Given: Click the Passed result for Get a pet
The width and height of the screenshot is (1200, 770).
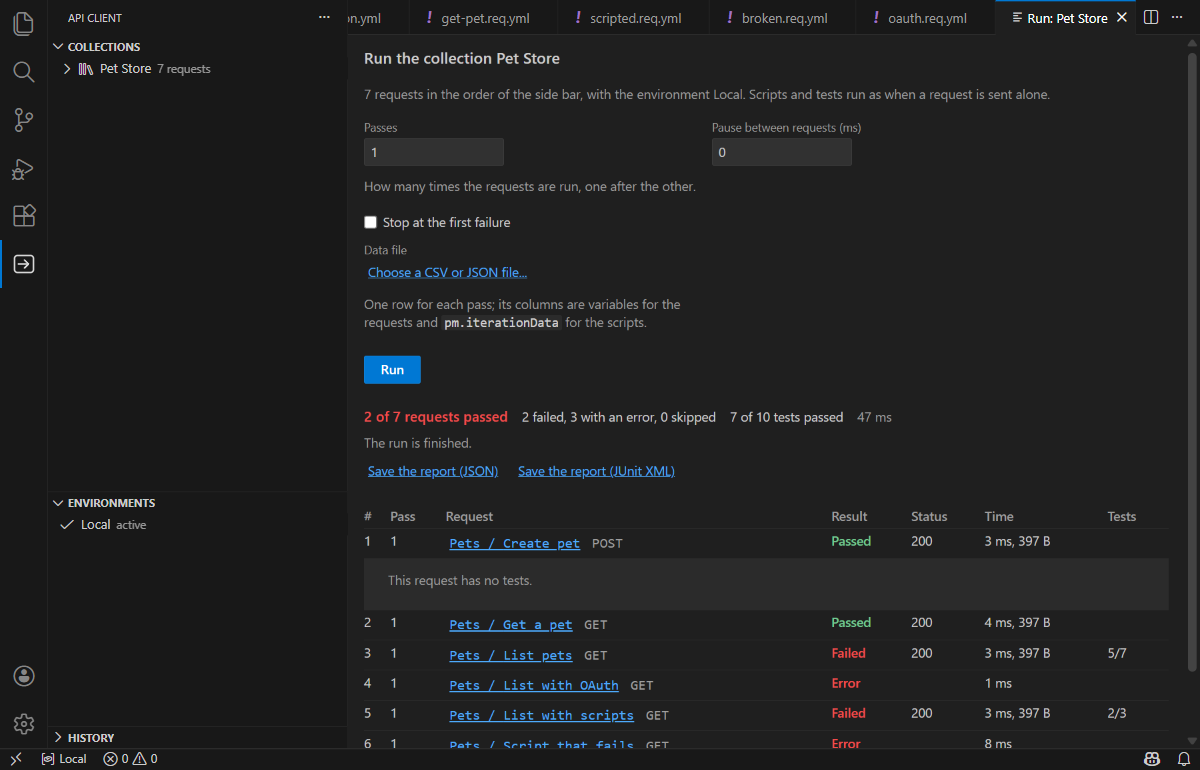Looking at the screenshot, I should click(x=852, y=622).
